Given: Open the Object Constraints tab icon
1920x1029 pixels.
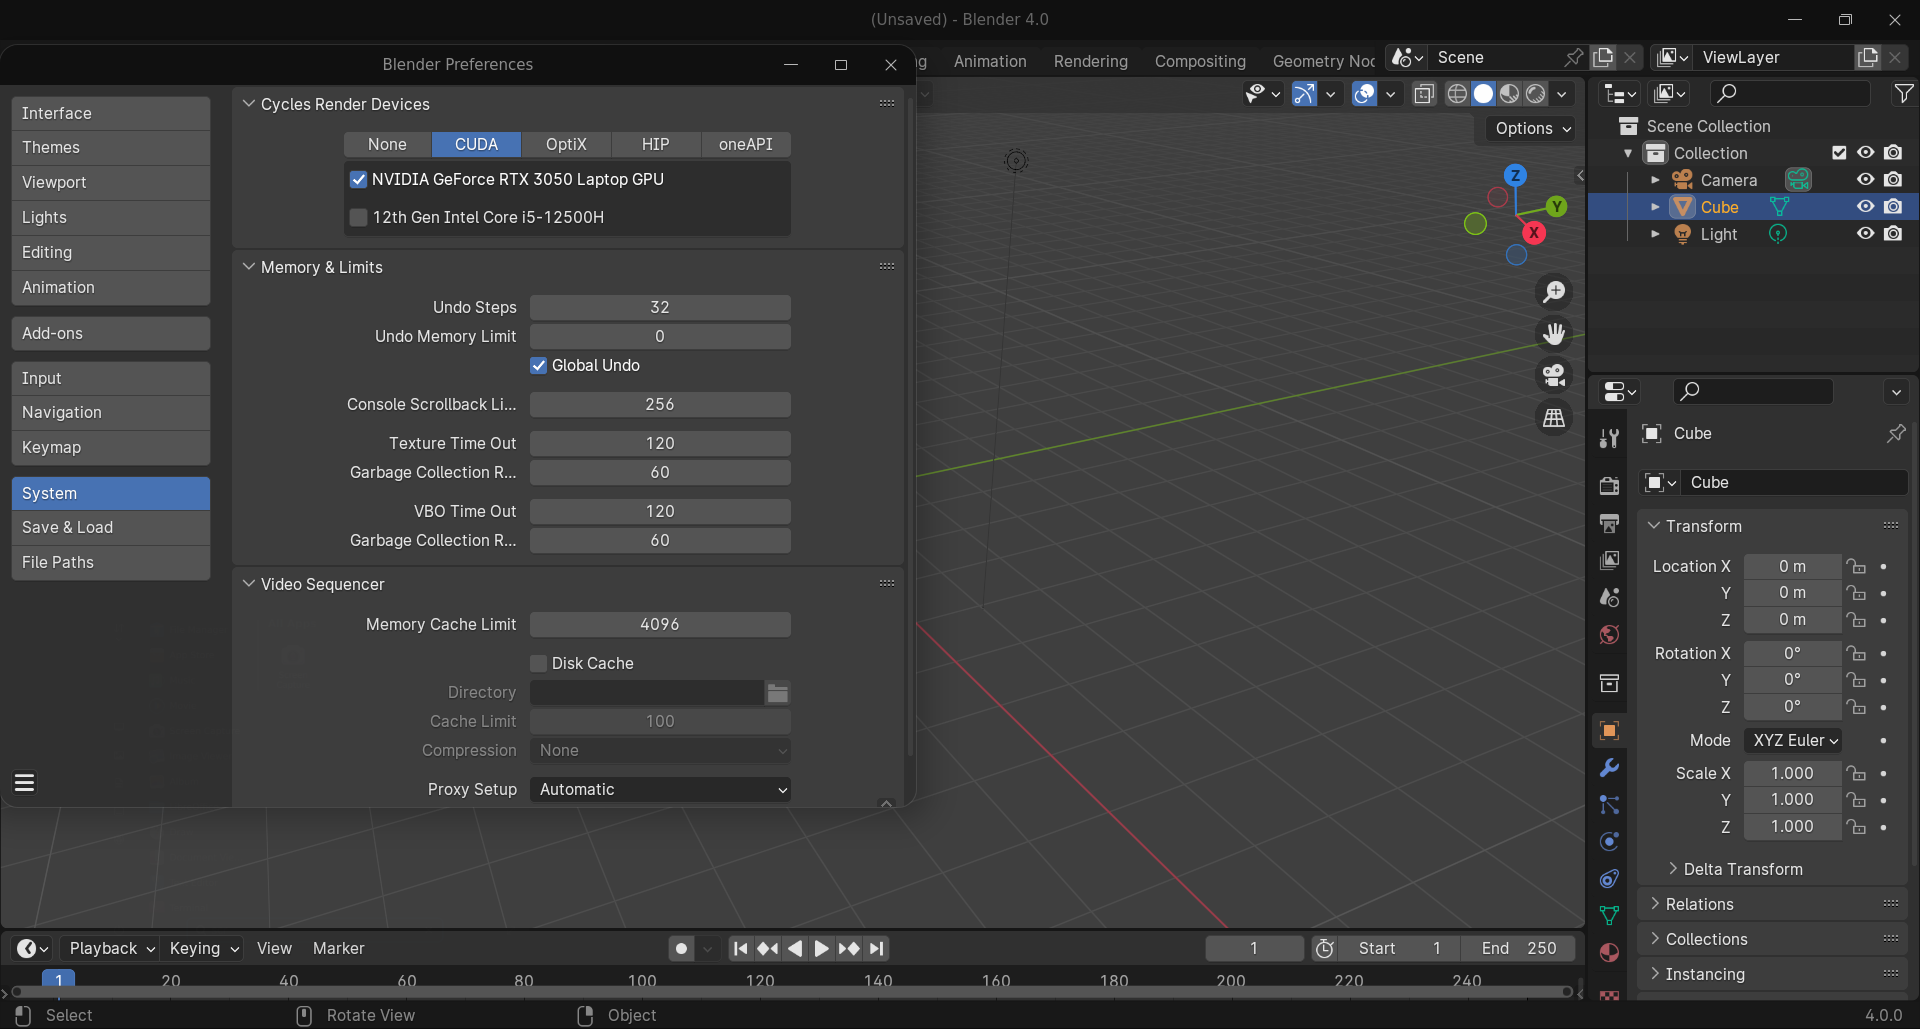Looking at the screenshot, I should point(1609,878).
